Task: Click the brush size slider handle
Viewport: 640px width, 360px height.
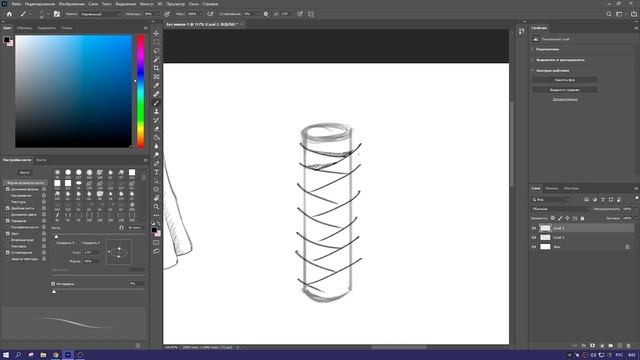Action: tap(56, 236)
